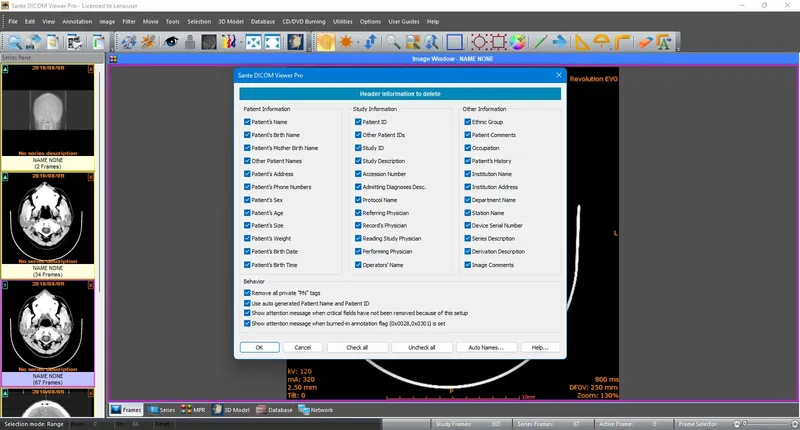Screen dimensions: 800x430
Task: Click the expand outward arrows icon
Action: pyautogui.click(x=272, y=42)
